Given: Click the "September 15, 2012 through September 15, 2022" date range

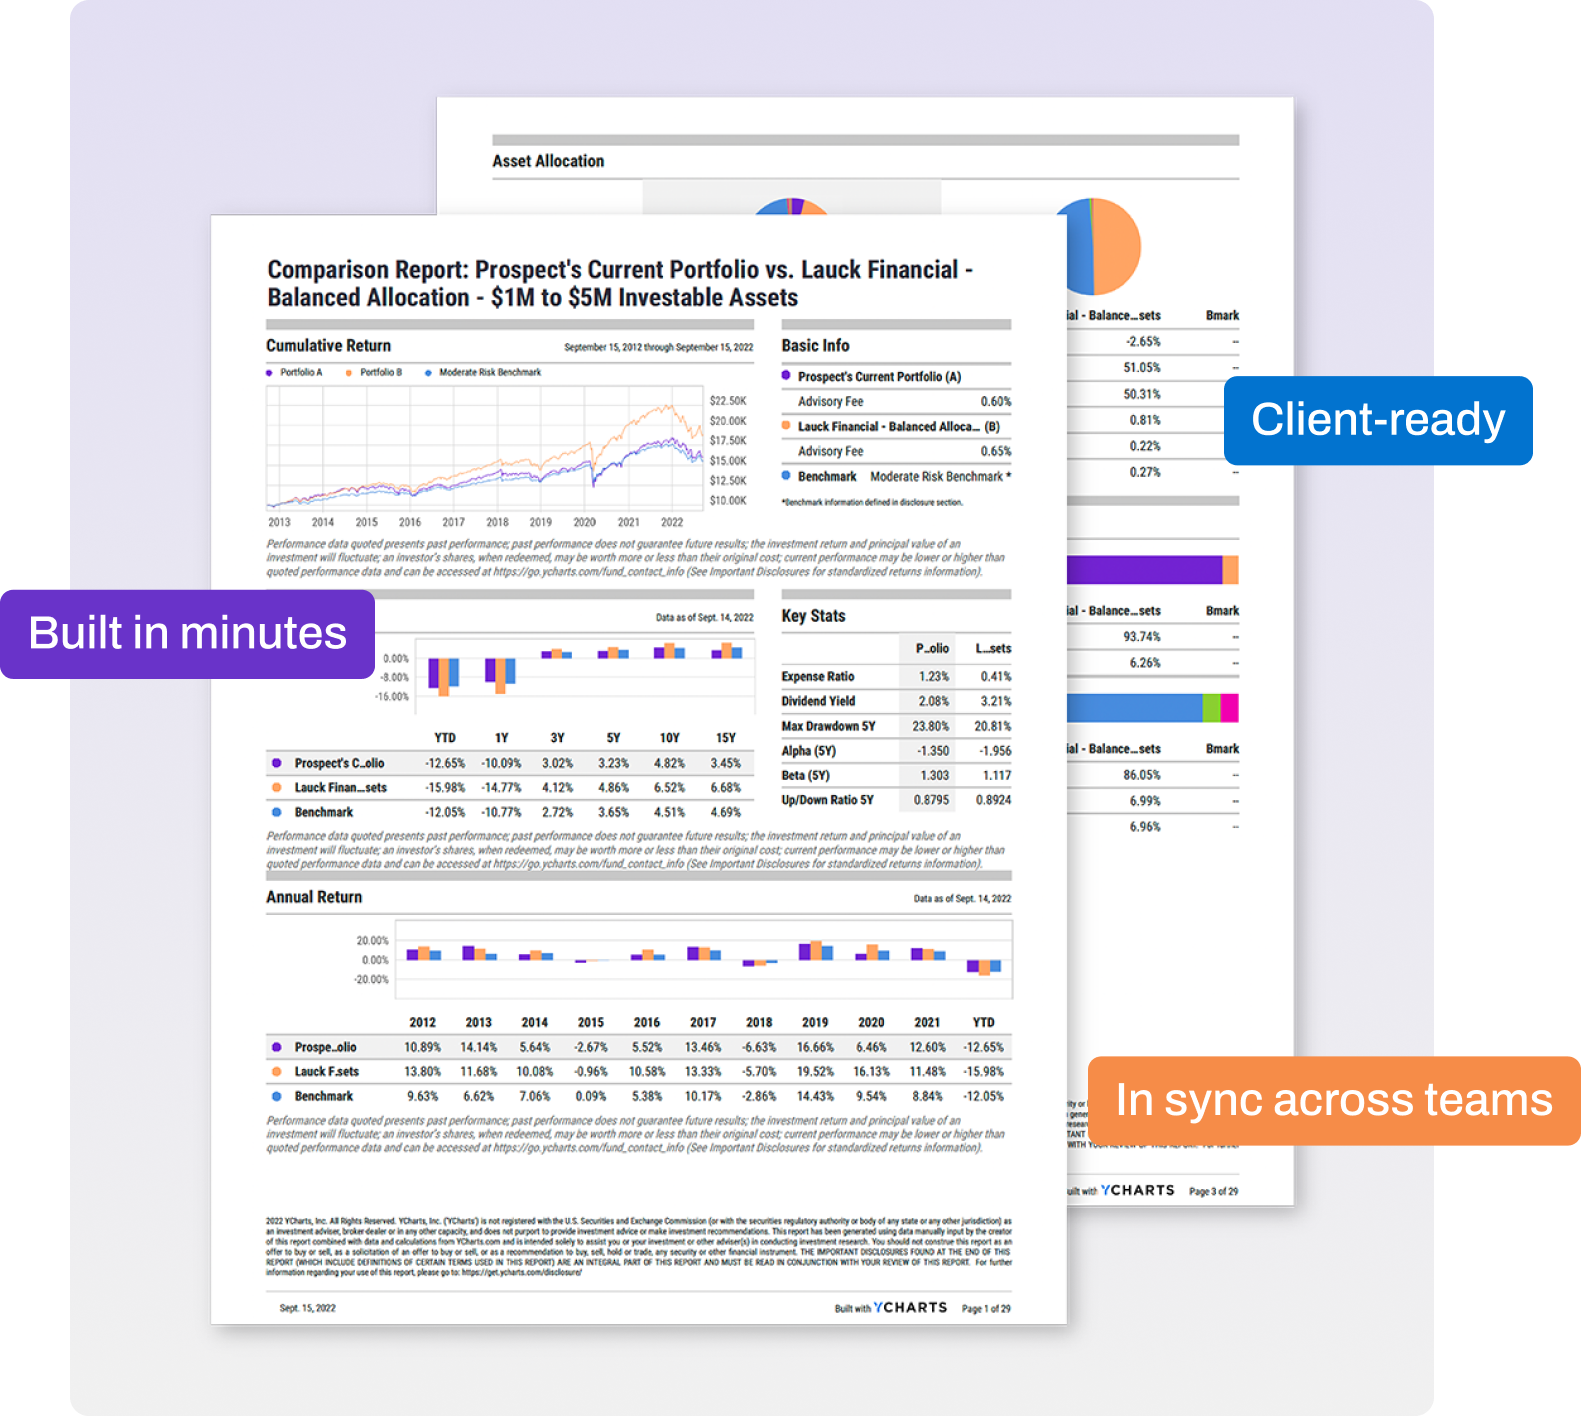Looking at the screenshot, I should click(658, 347).
